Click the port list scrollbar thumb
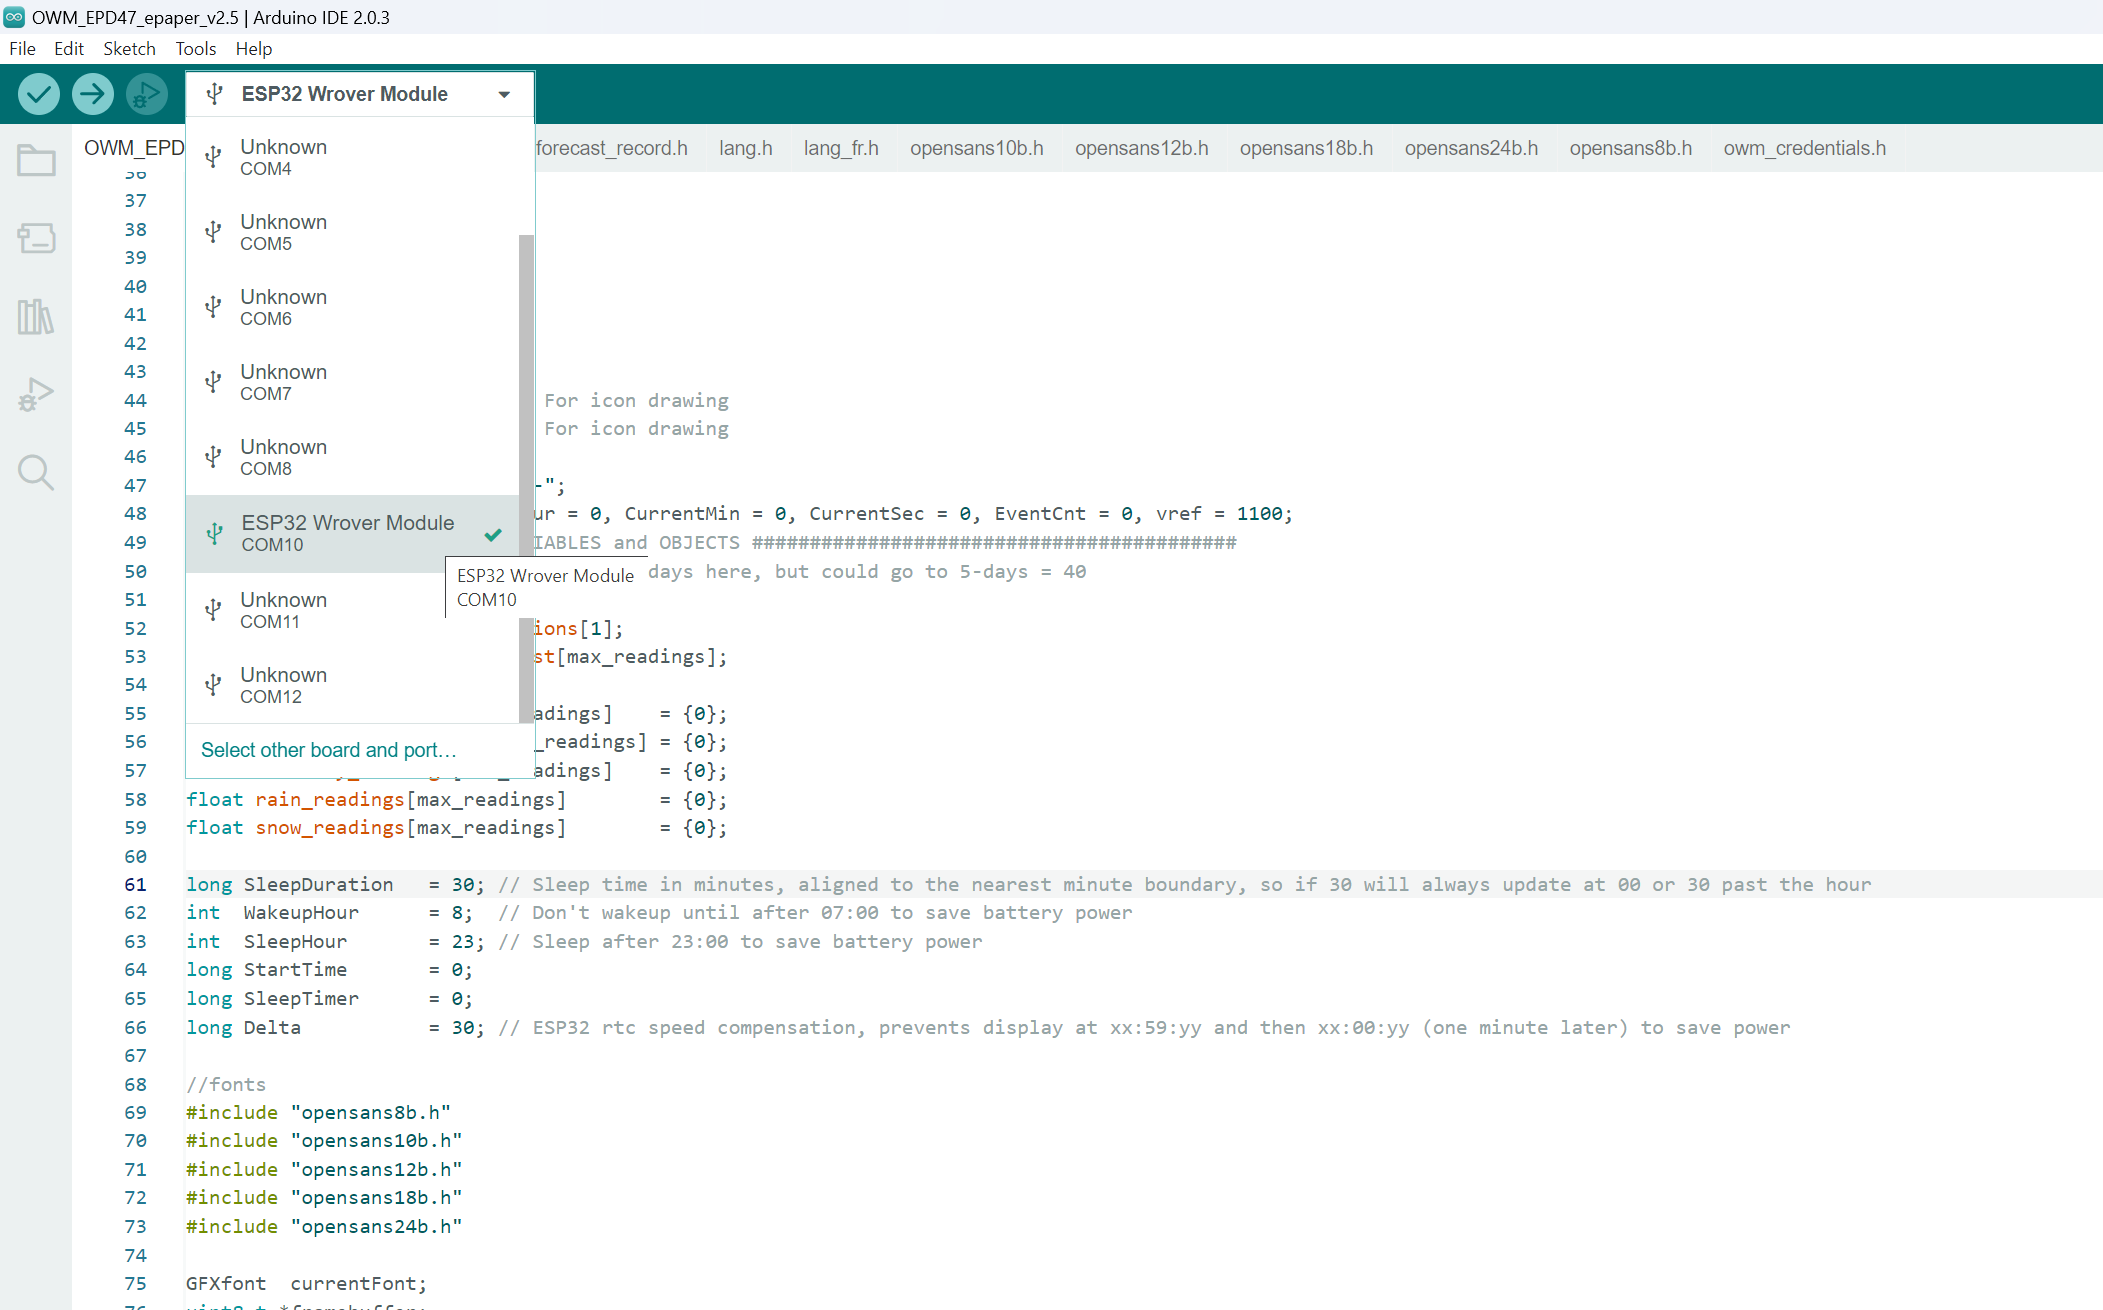Screen dimensions: 2103x1310 click(x=526, y=478)
